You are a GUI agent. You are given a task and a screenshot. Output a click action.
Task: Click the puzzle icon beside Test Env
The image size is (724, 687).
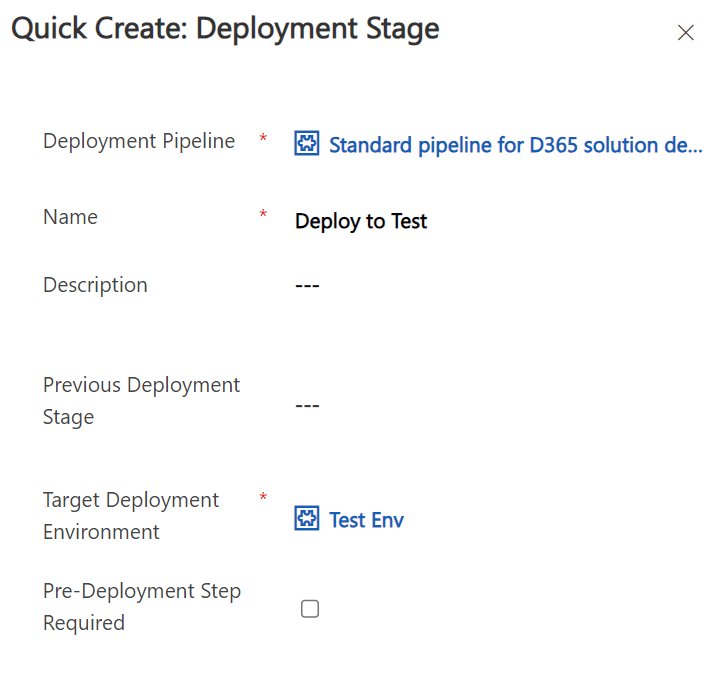306,519
